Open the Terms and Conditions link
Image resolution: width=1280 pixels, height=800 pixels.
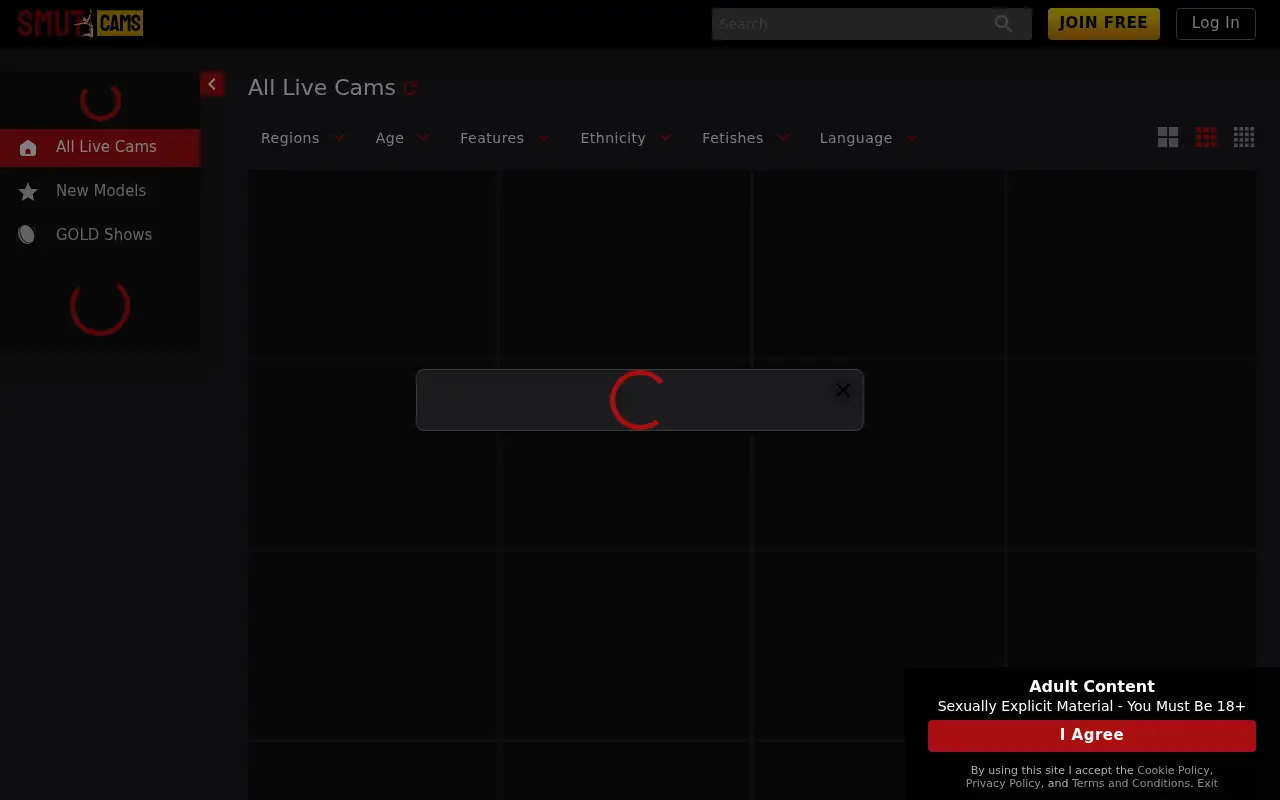coord(1131,784)
